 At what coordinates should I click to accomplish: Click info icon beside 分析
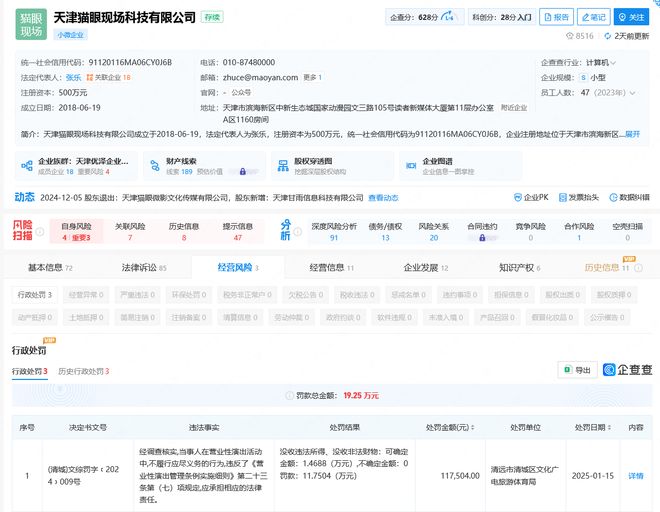(298, 232)
